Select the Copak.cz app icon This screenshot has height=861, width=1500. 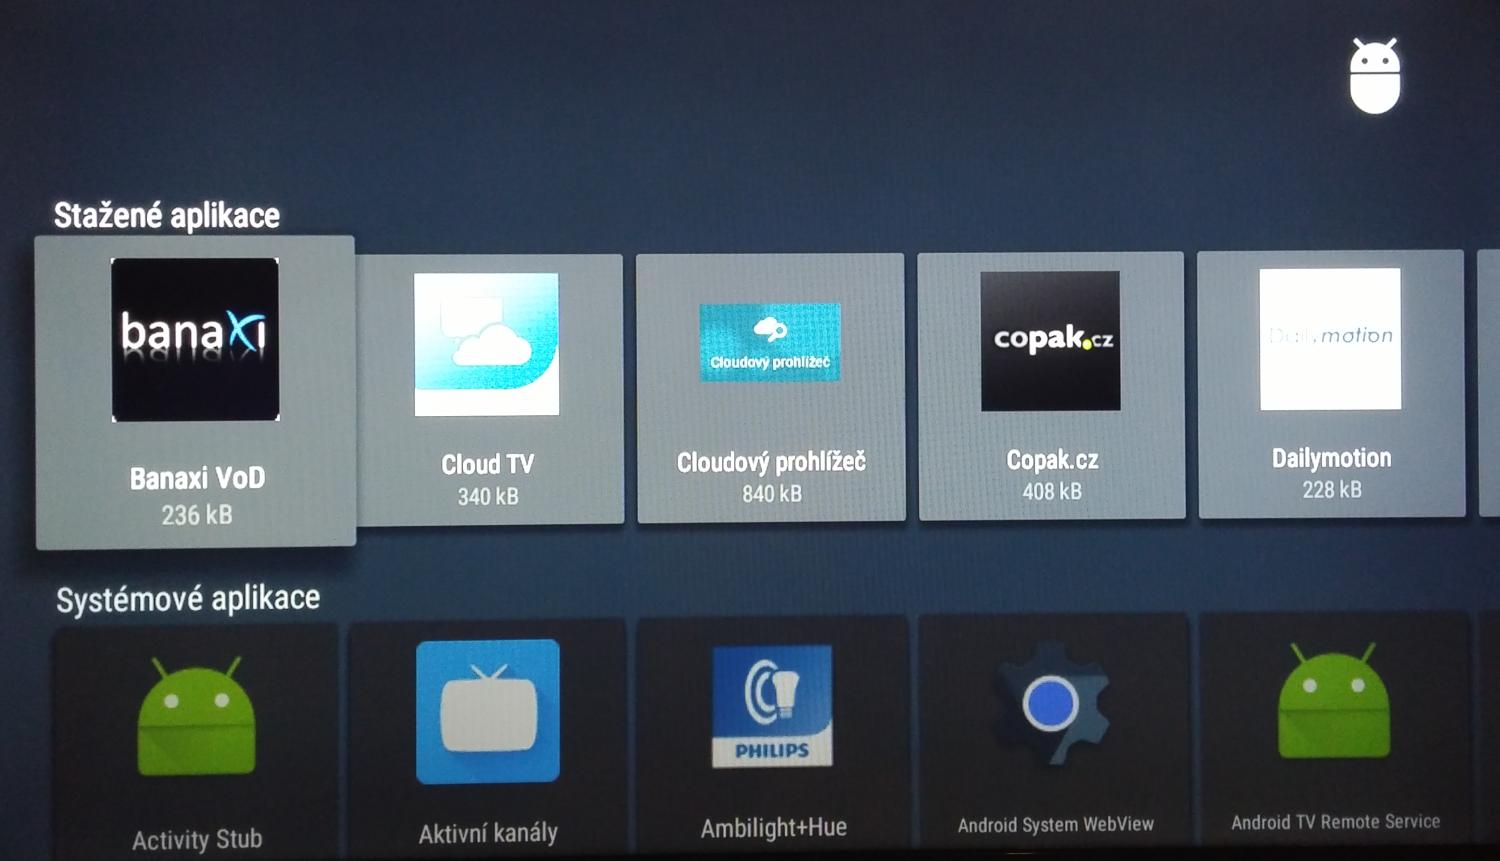(1050, 340)
